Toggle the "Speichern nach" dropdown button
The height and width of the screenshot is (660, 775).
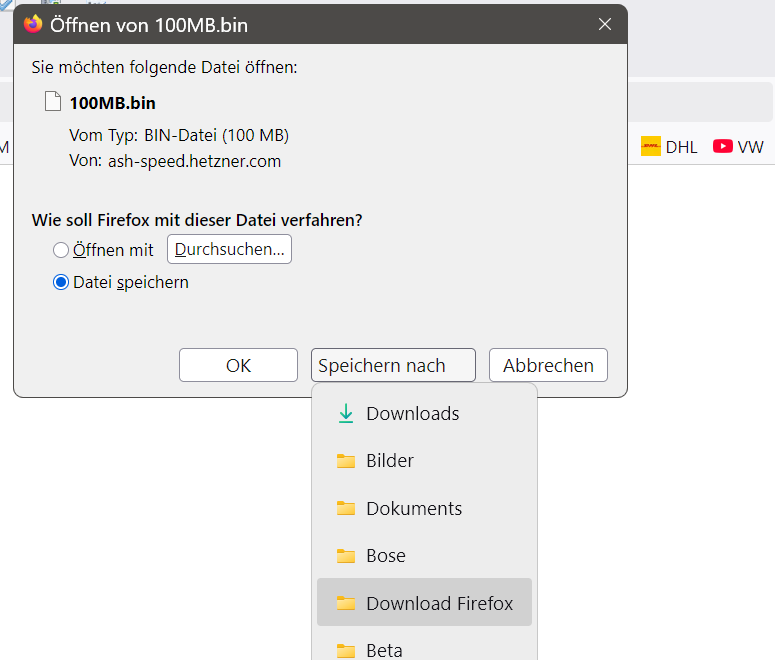pos(393,365)
